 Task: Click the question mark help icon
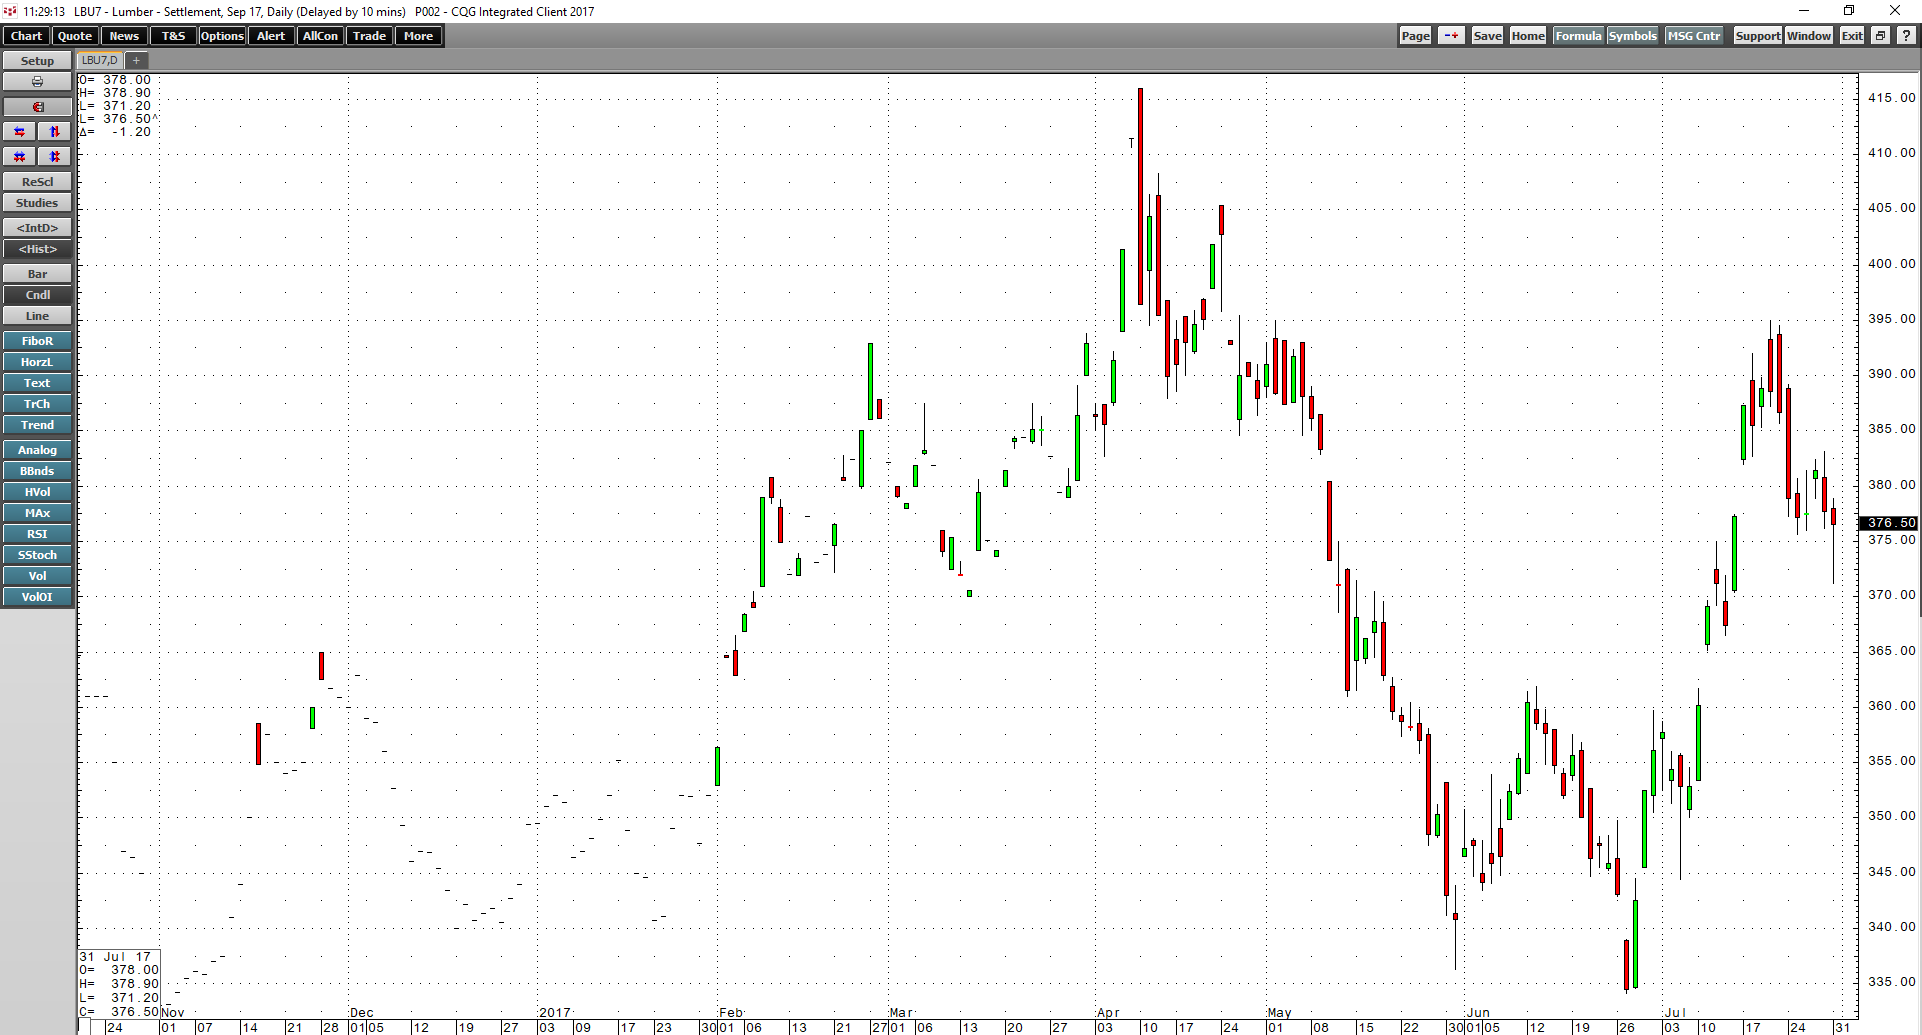1906,36
